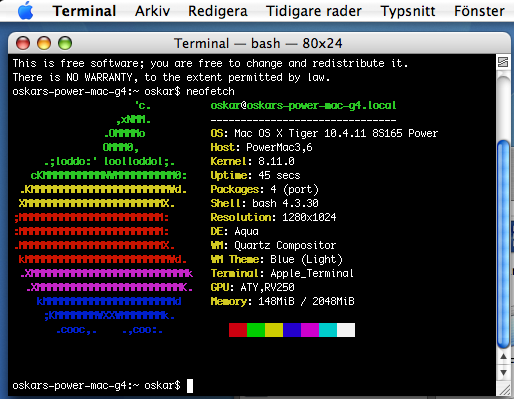Click the Kernel value '8.11.0'
The height and width of the screenshot is (399, 514).
click(276, 162)
